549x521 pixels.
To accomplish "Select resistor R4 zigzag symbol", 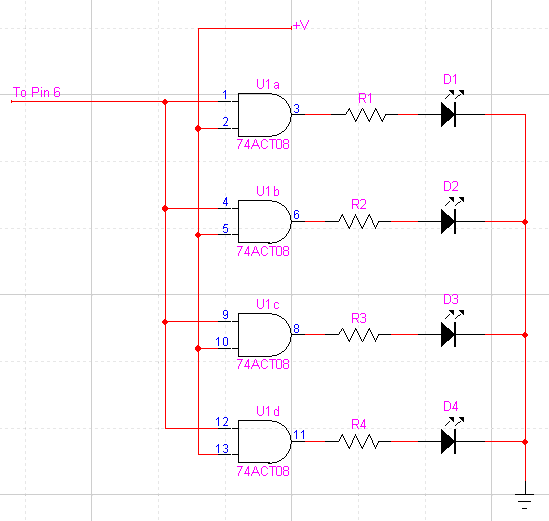I will tap(359, 441).
